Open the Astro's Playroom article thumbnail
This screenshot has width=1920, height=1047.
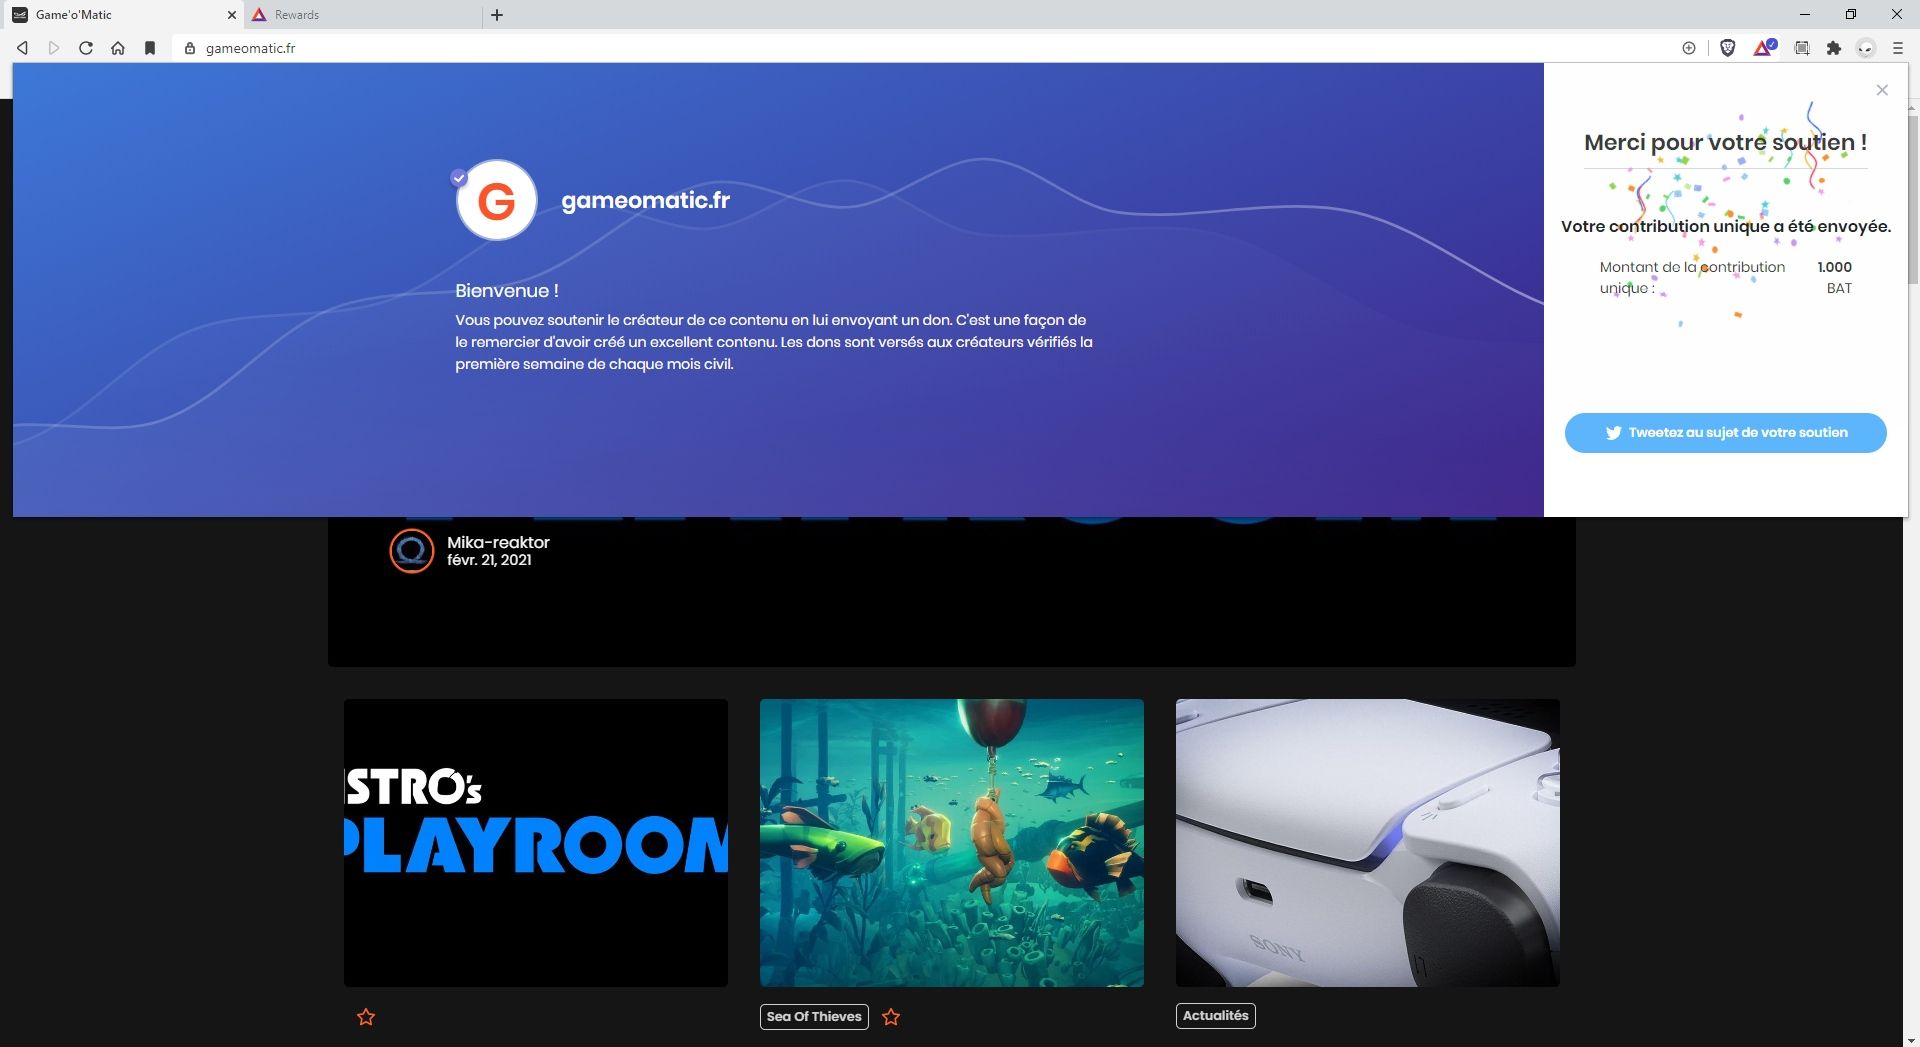tap(536, 843)
